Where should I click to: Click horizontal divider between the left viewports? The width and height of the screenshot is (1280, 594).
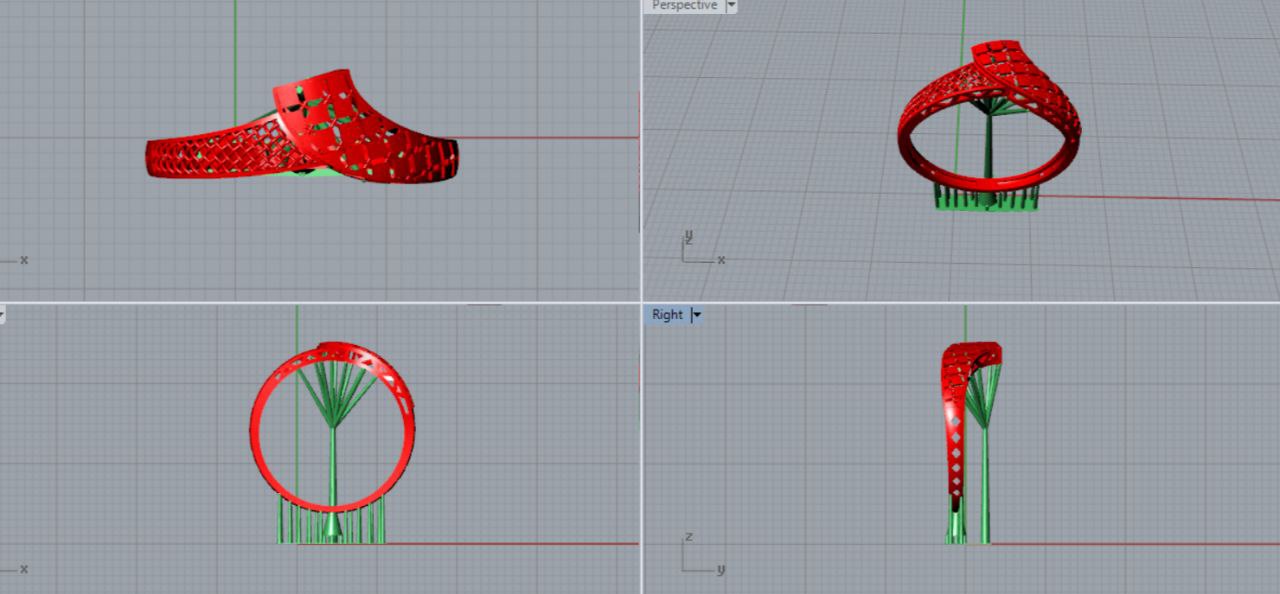(x=320, y=302)
